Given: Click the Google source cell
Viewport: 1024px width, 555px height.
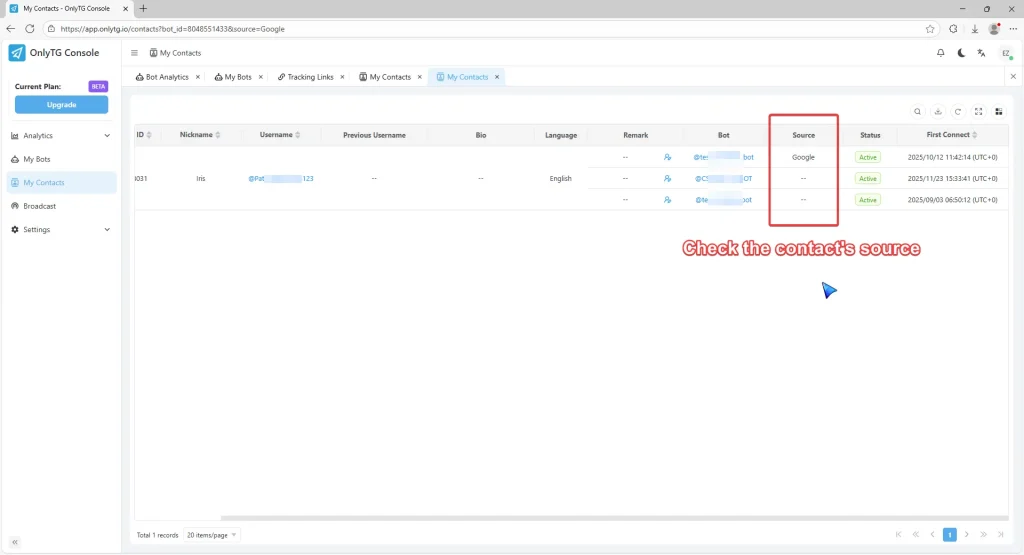Looking at the screenshot, I should coord(803,157).
